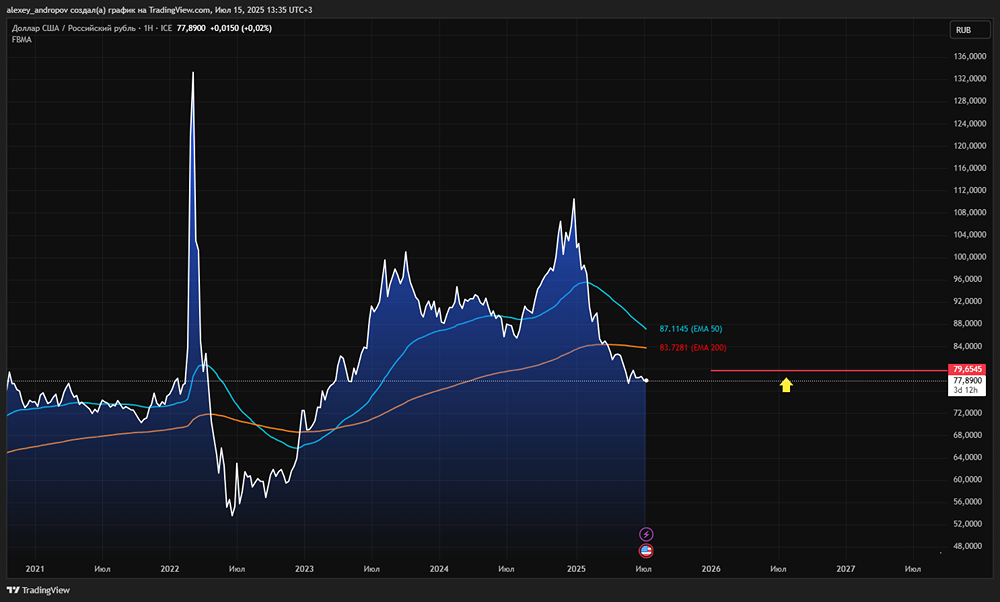This screenshot has width=1000, height=602.
Task: Click the 132,0000 price axis label
Action: point(969,78)
